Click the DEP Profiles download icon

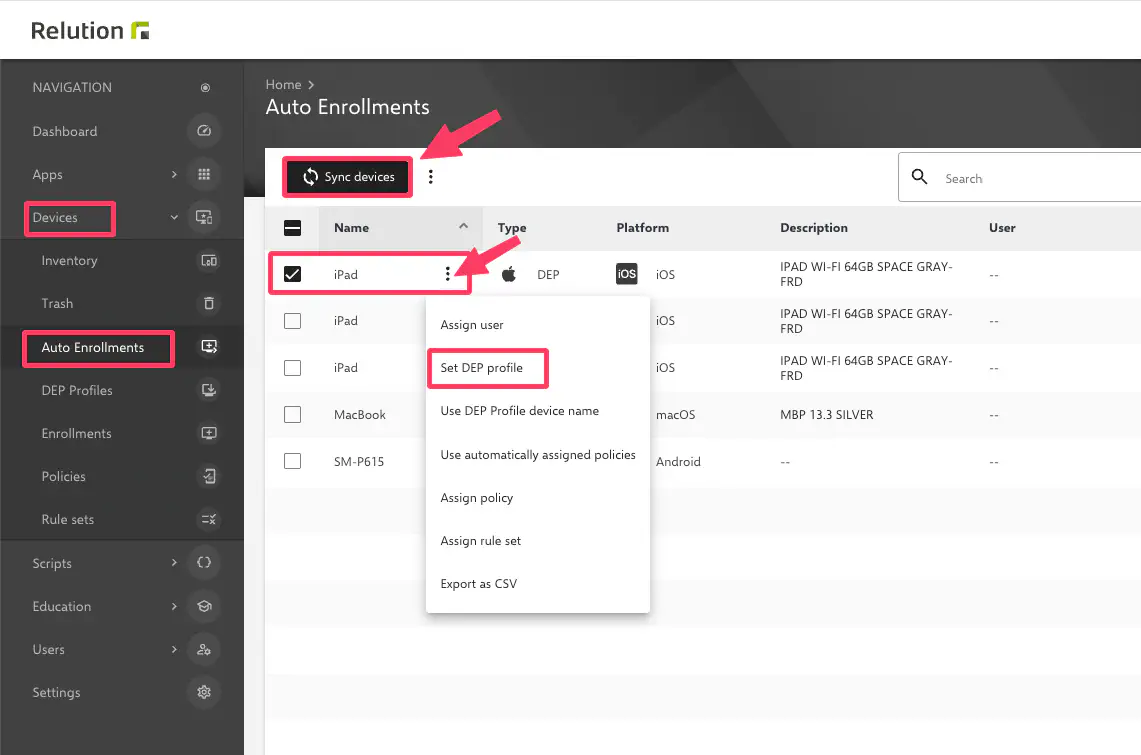(x=209, y=390)
